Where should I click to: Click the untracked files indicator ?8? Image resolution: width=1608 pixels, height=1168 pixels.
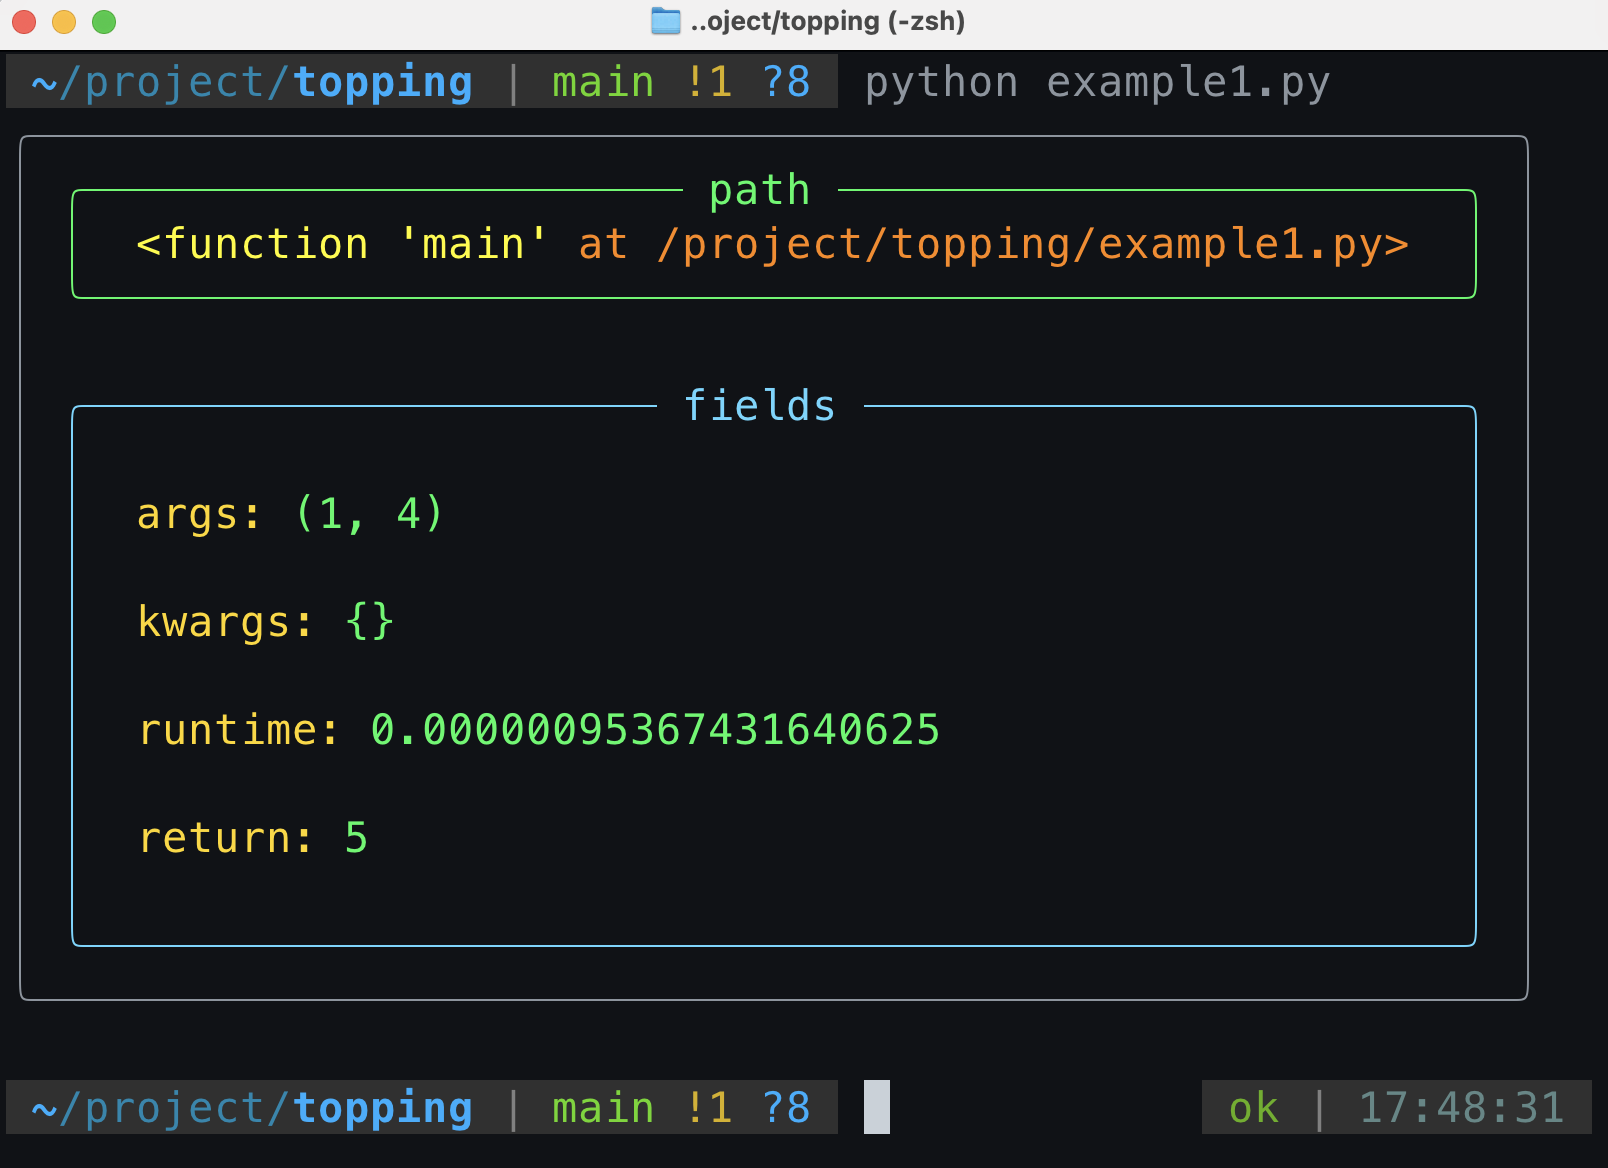pos(788,82)
